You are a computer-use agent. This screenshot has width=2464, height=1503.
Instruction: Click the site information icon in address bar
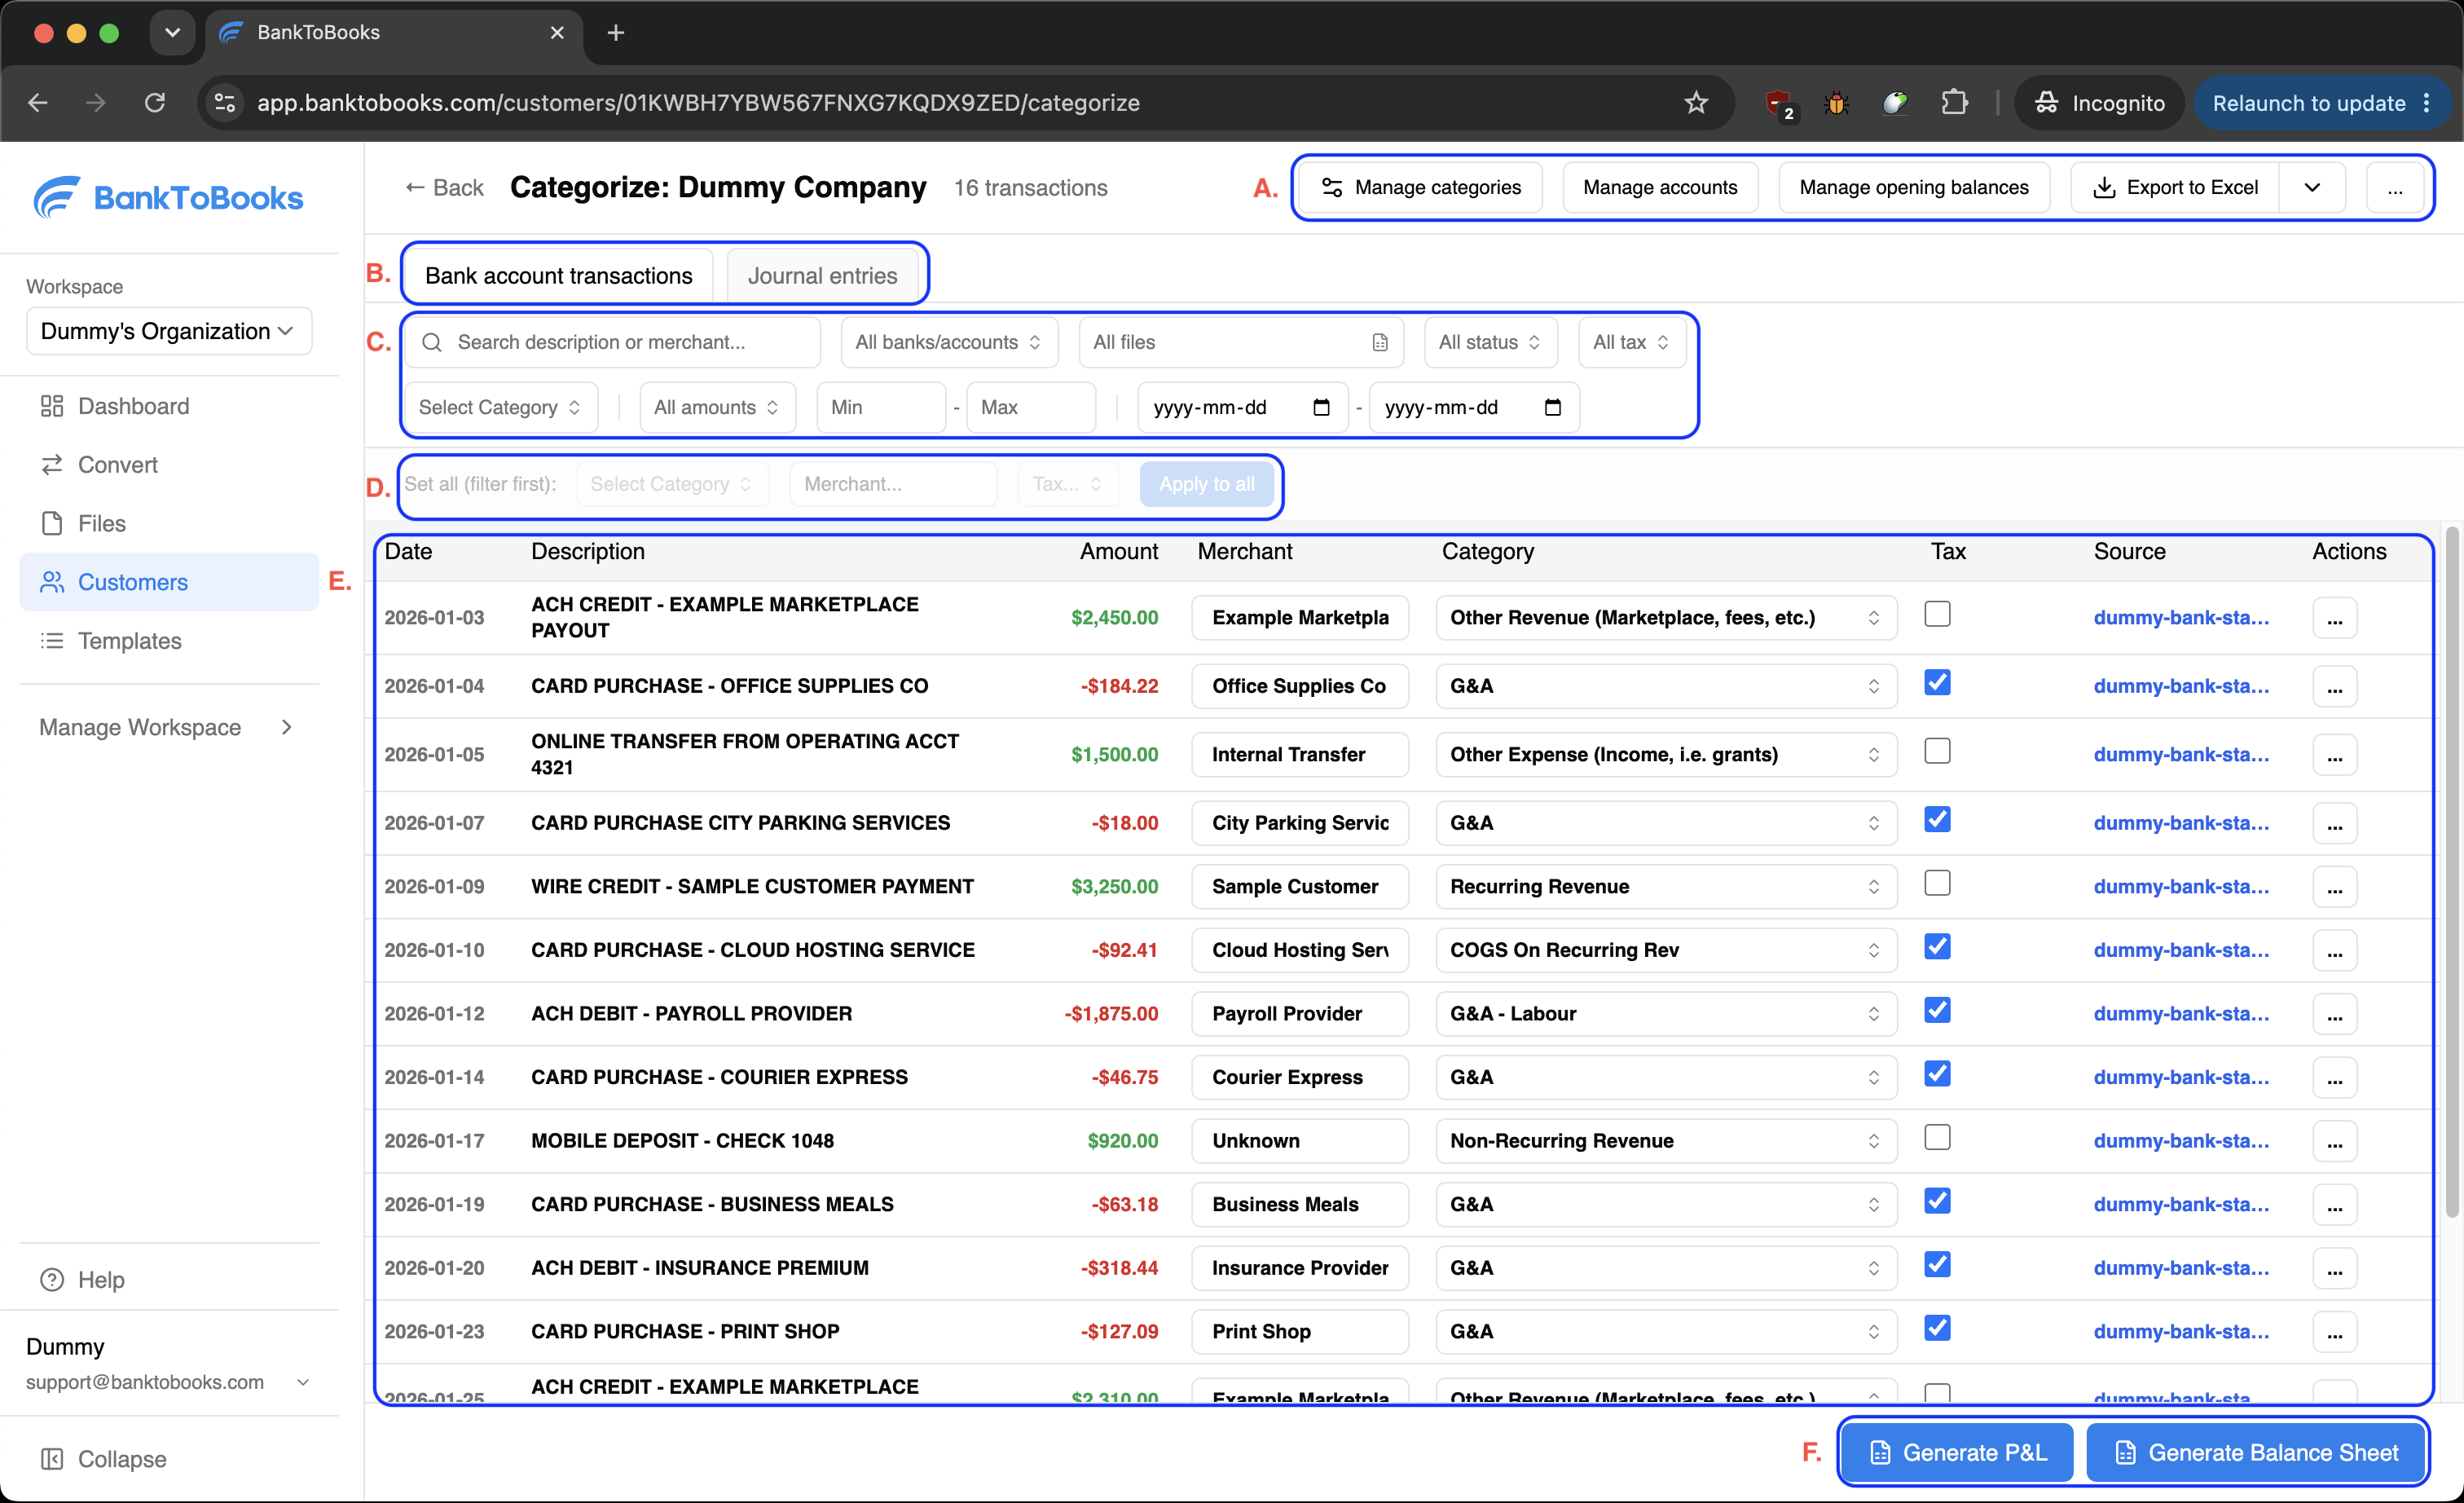coord(226,103)
